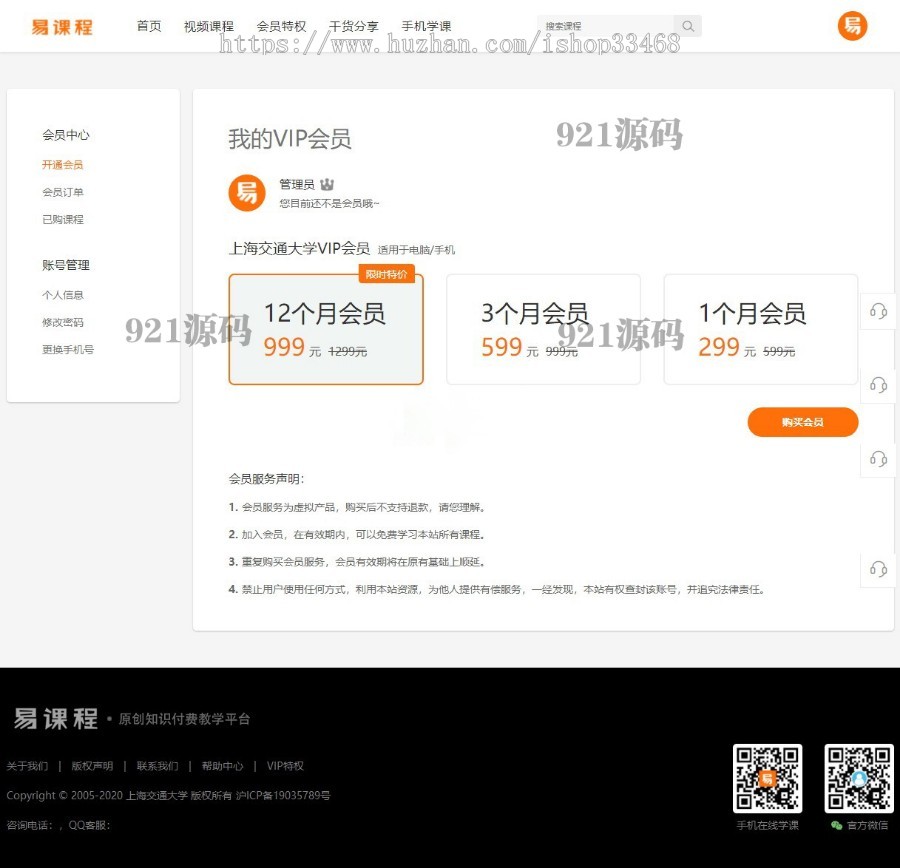Open the 帮助中心 footer link
This screenshot has height=868, width=900.
(222, 766)
